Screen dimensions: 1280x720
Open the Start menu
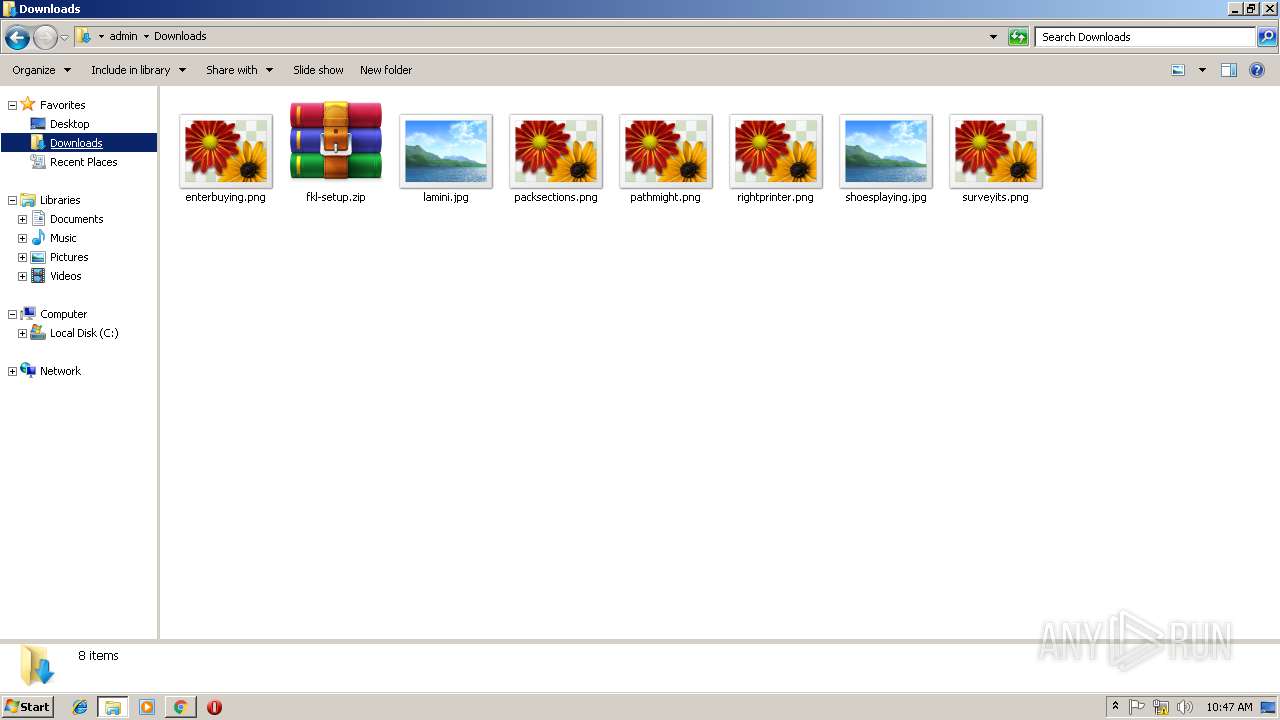click(x=27, y=706)
